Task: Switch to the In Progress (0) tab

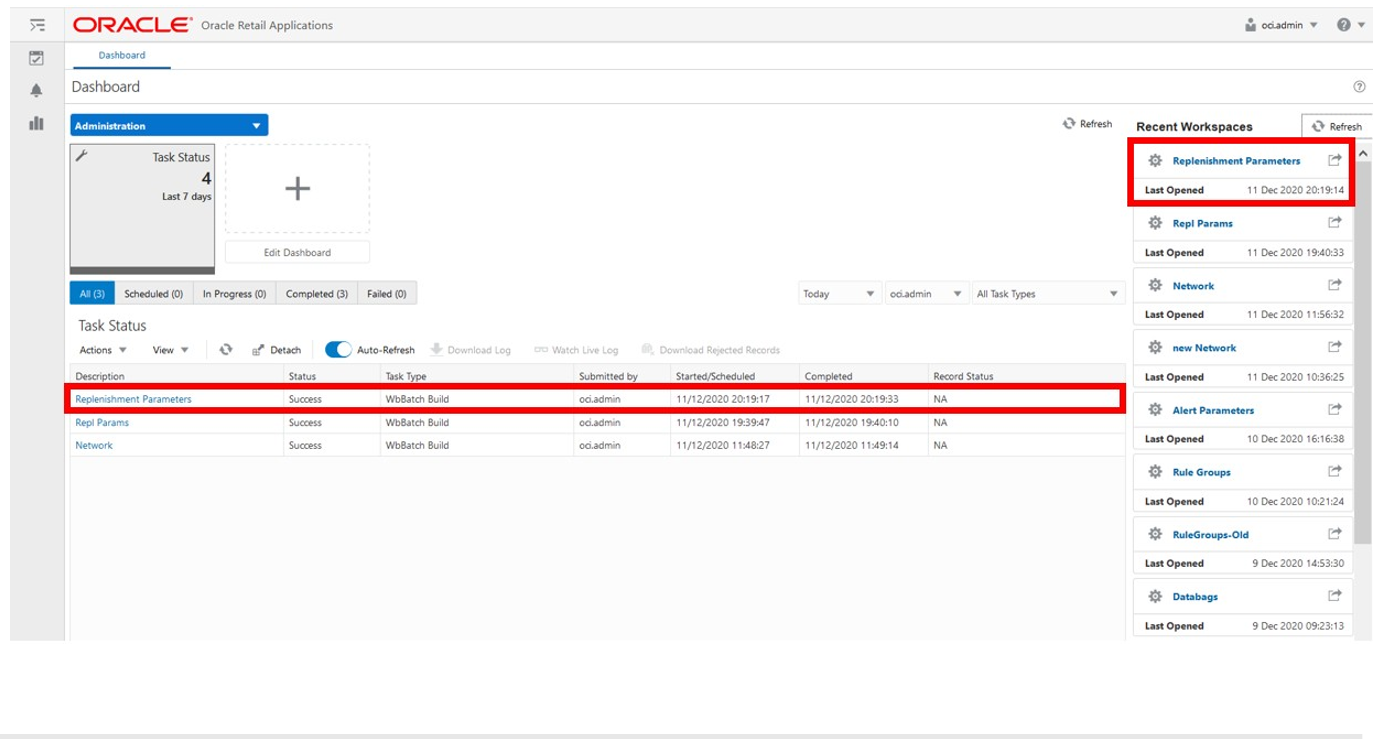Action: click(234, 294)
